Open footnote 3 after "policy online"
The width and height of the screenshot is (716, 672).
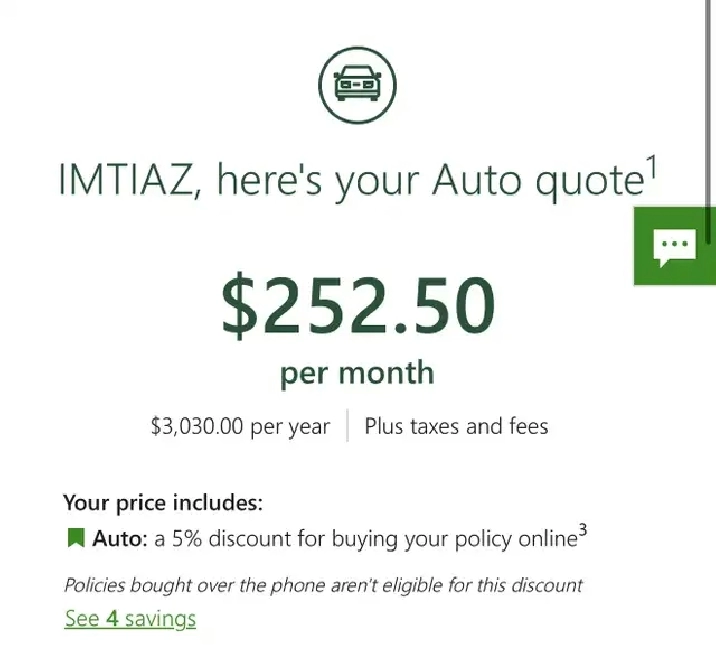(x=583, y=531)
